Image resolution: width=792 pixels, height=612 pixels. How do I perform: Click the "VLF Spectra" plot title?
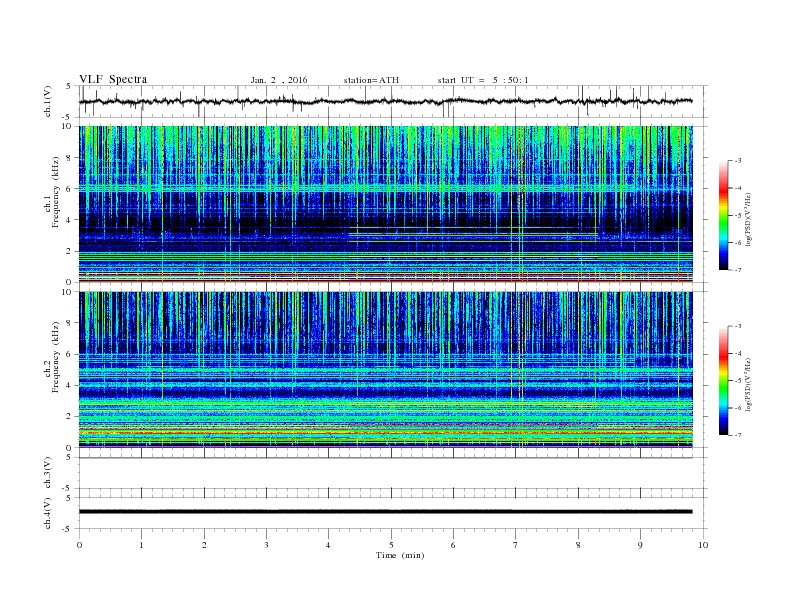pyautogui.click(x=113, y=79)
